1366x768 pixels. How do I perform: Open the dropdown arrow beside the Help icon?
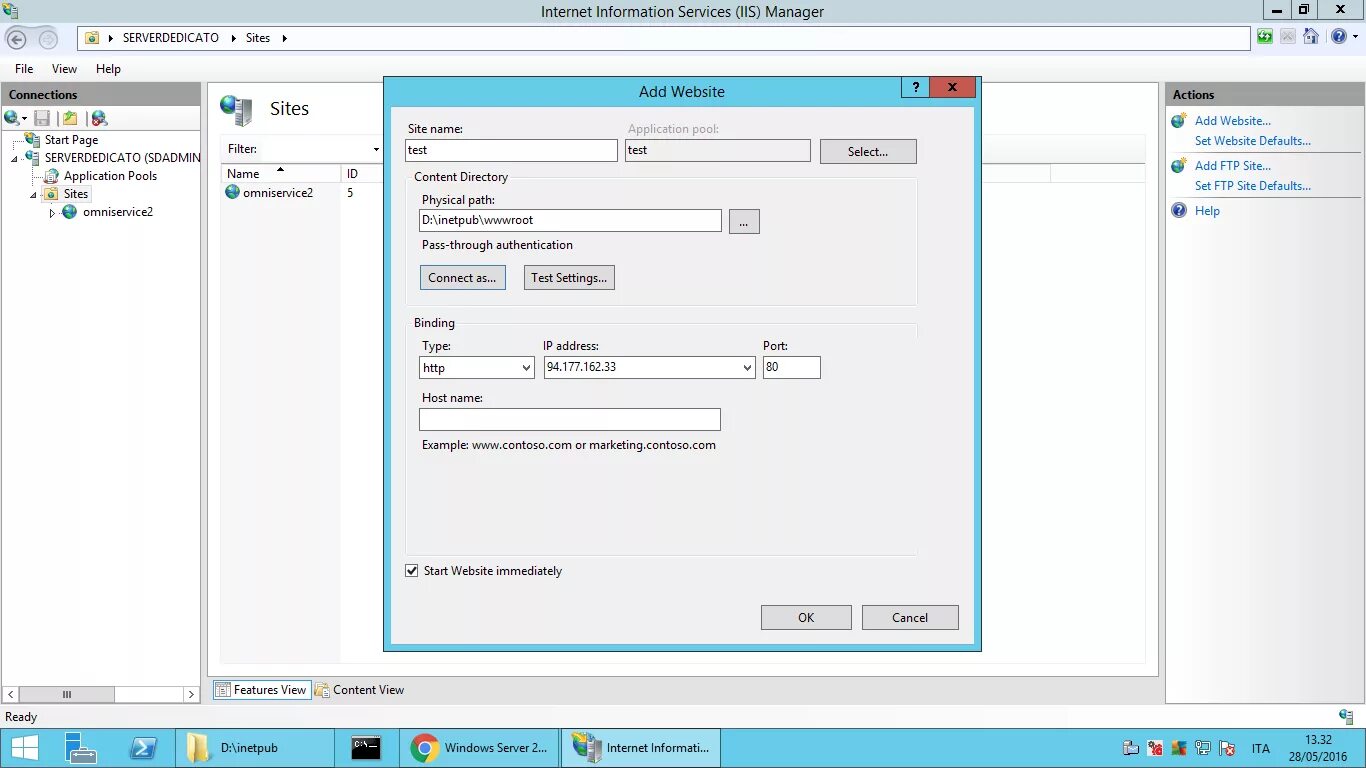pos(1354,37)
